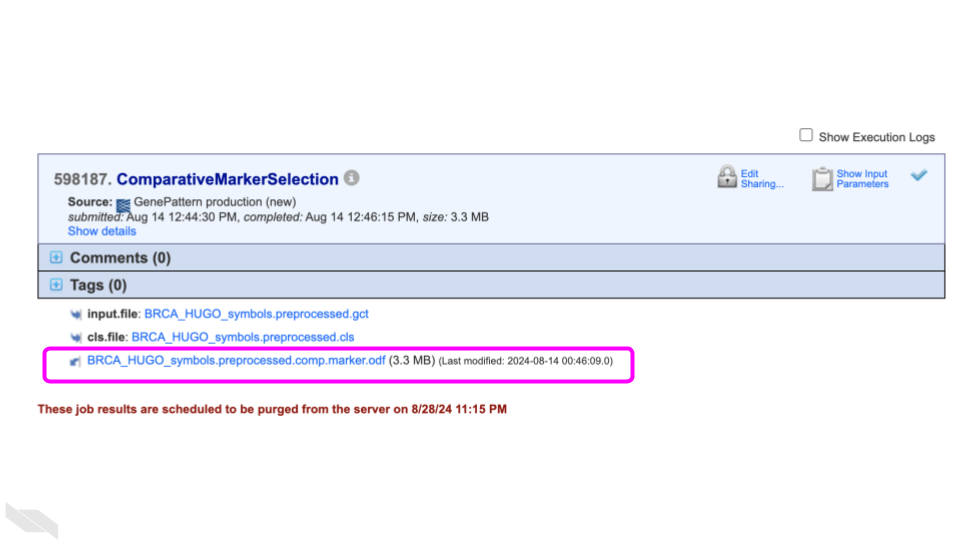Click the blue job-complete checkmark icon

[x=918, y=175]
